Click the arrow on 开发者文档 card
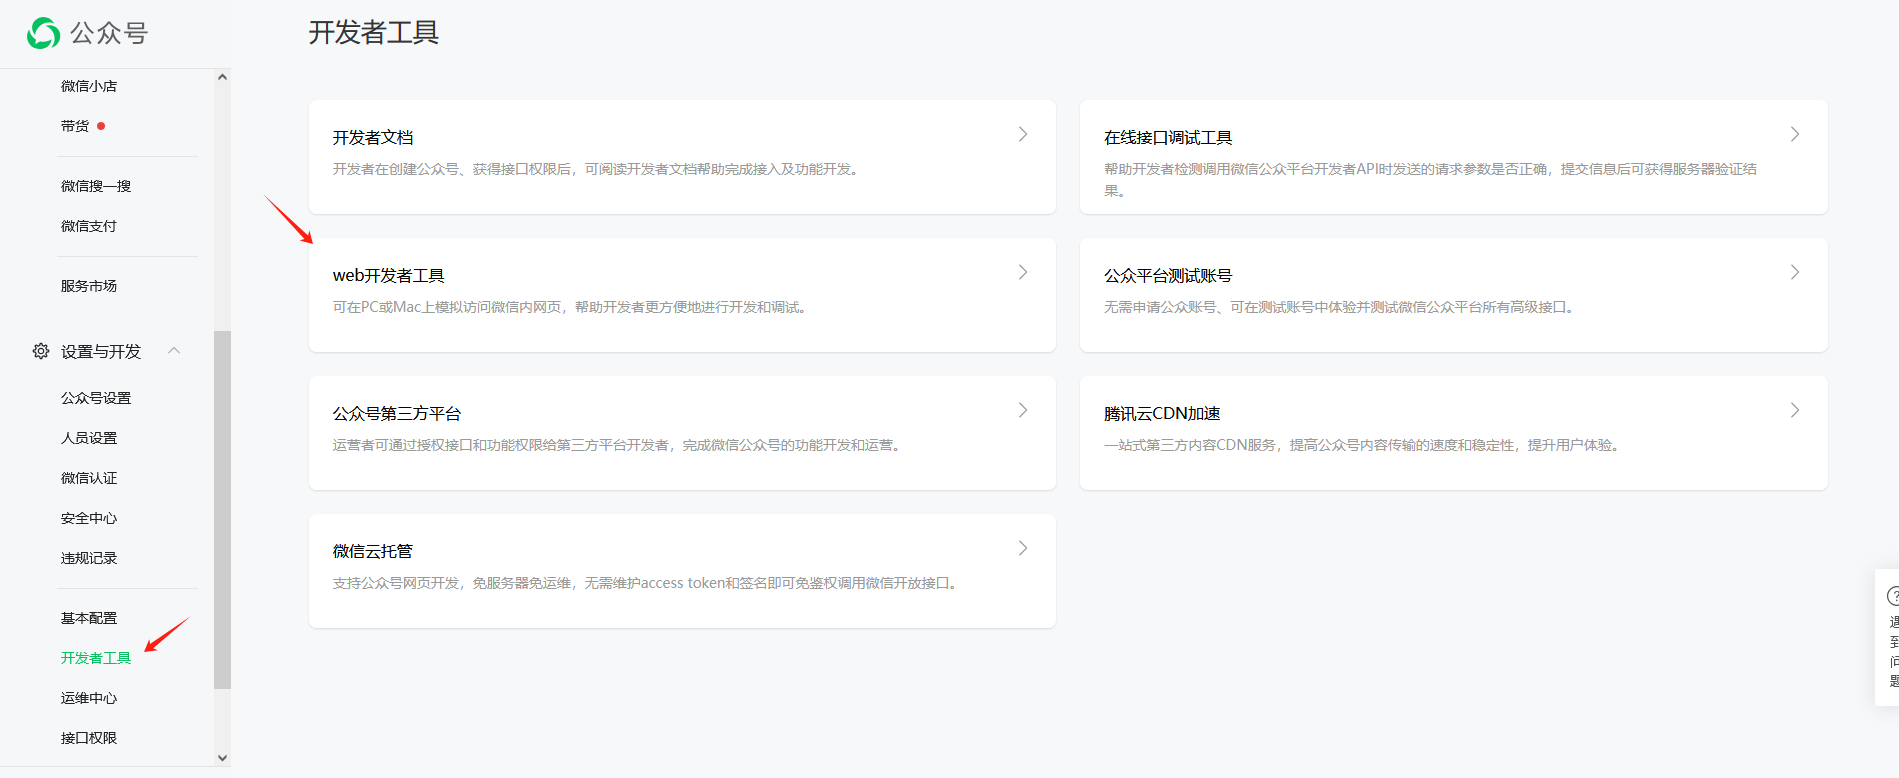This screenshot has height=778, width=1899. 1023,134
